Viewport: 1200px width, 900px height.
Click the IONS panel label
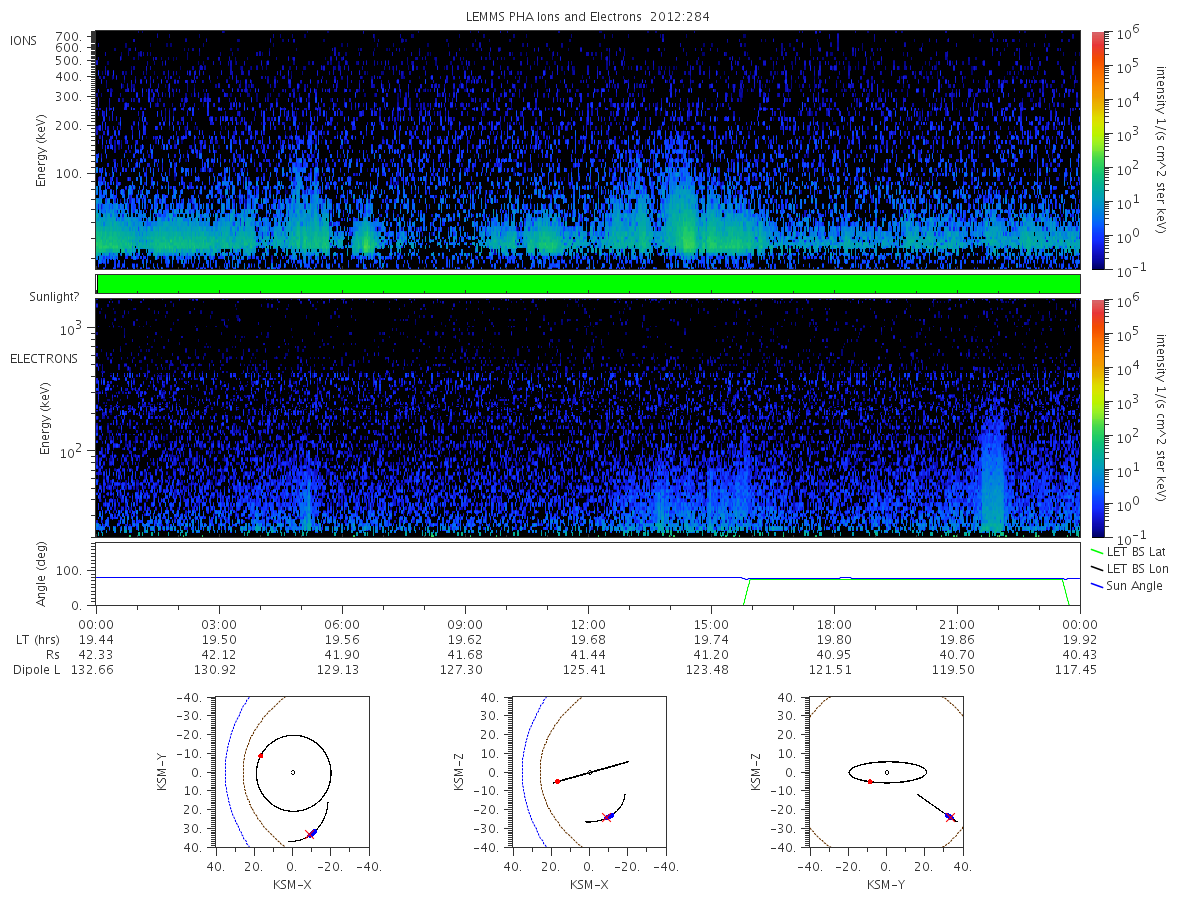pos(24,40)
